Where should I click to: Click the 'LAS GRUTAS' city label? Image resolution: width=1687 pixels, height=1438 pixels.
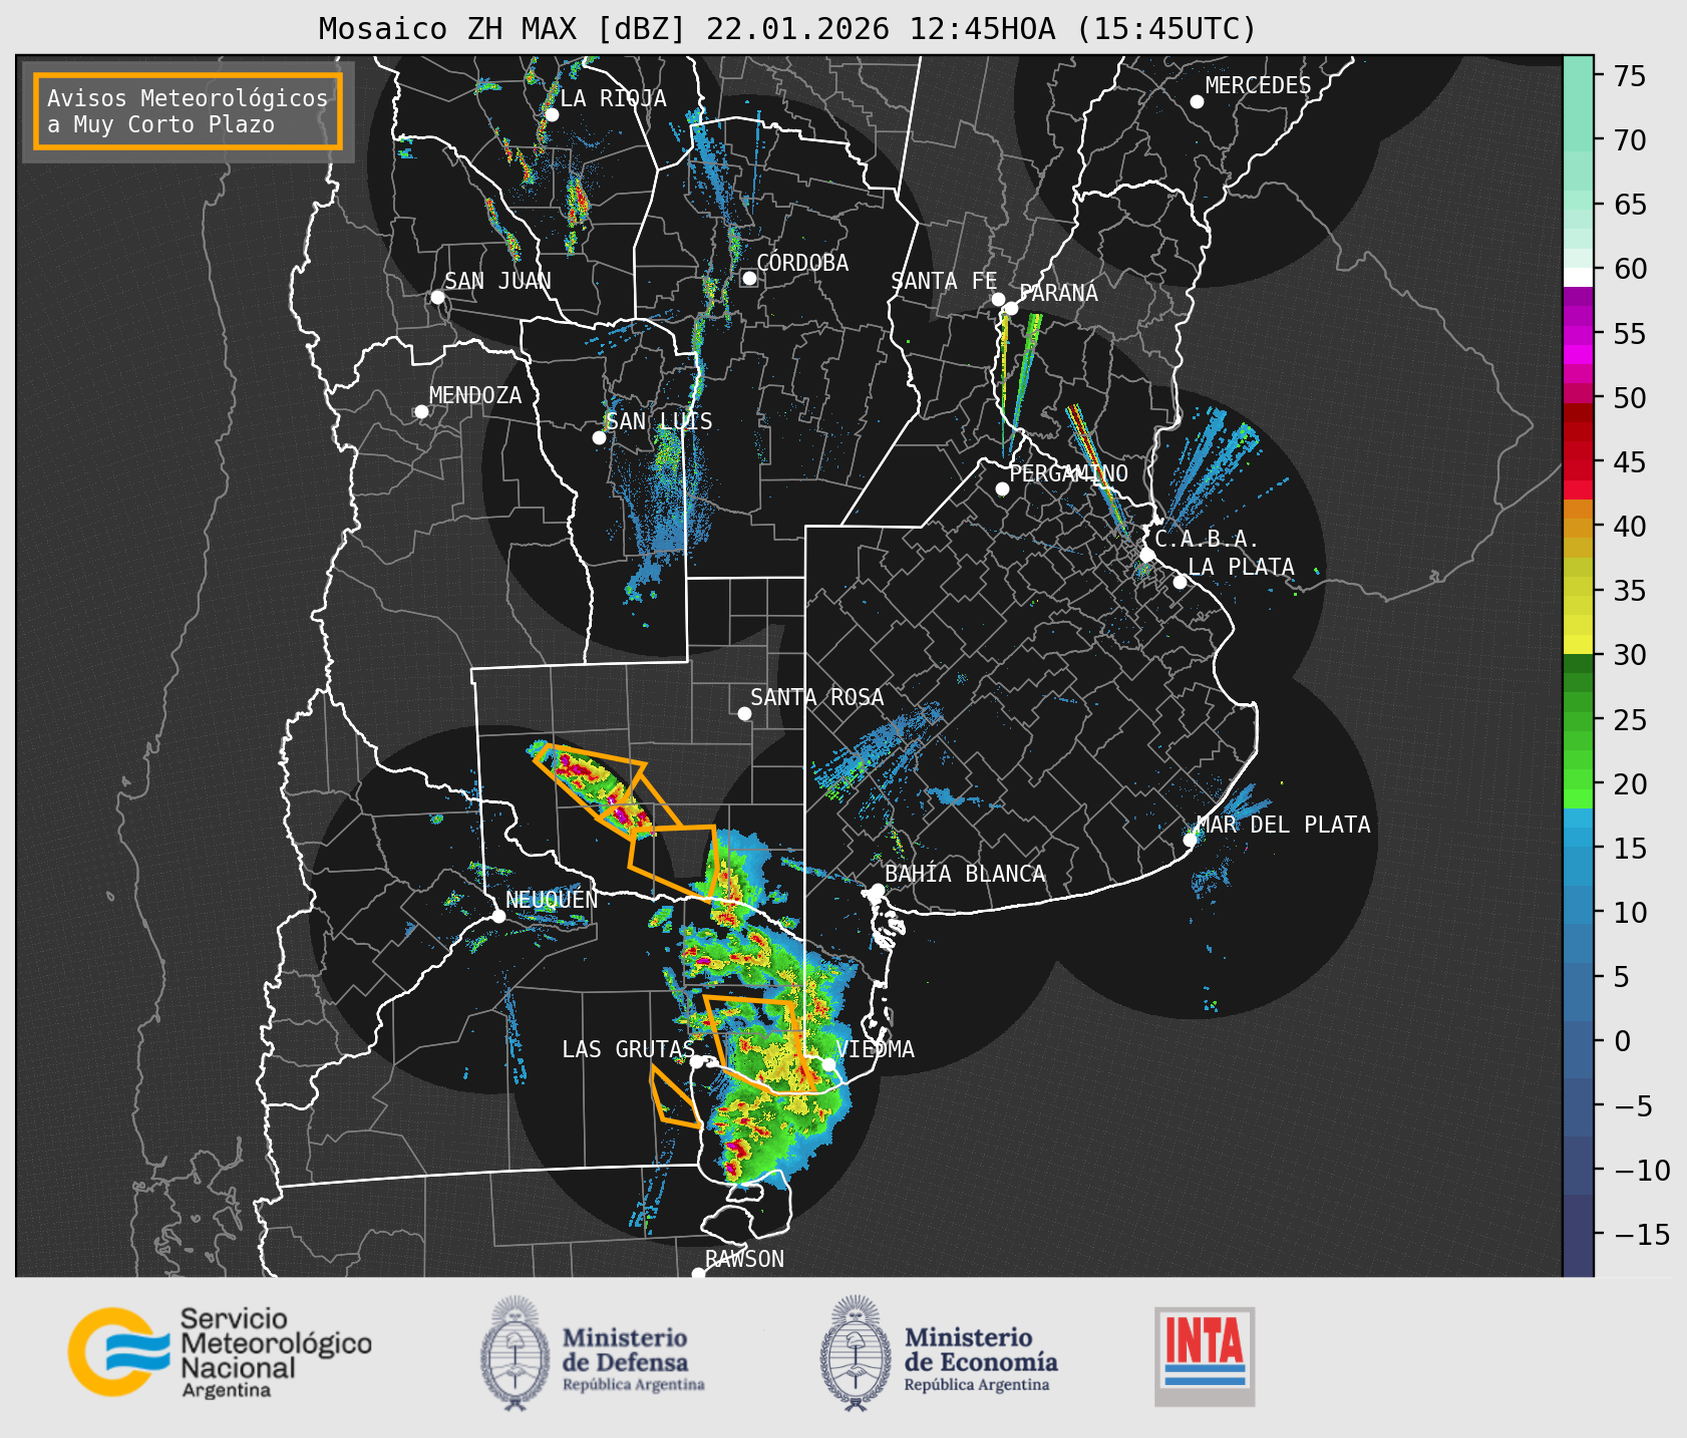pyautogui.click(x=628, y=1049)
